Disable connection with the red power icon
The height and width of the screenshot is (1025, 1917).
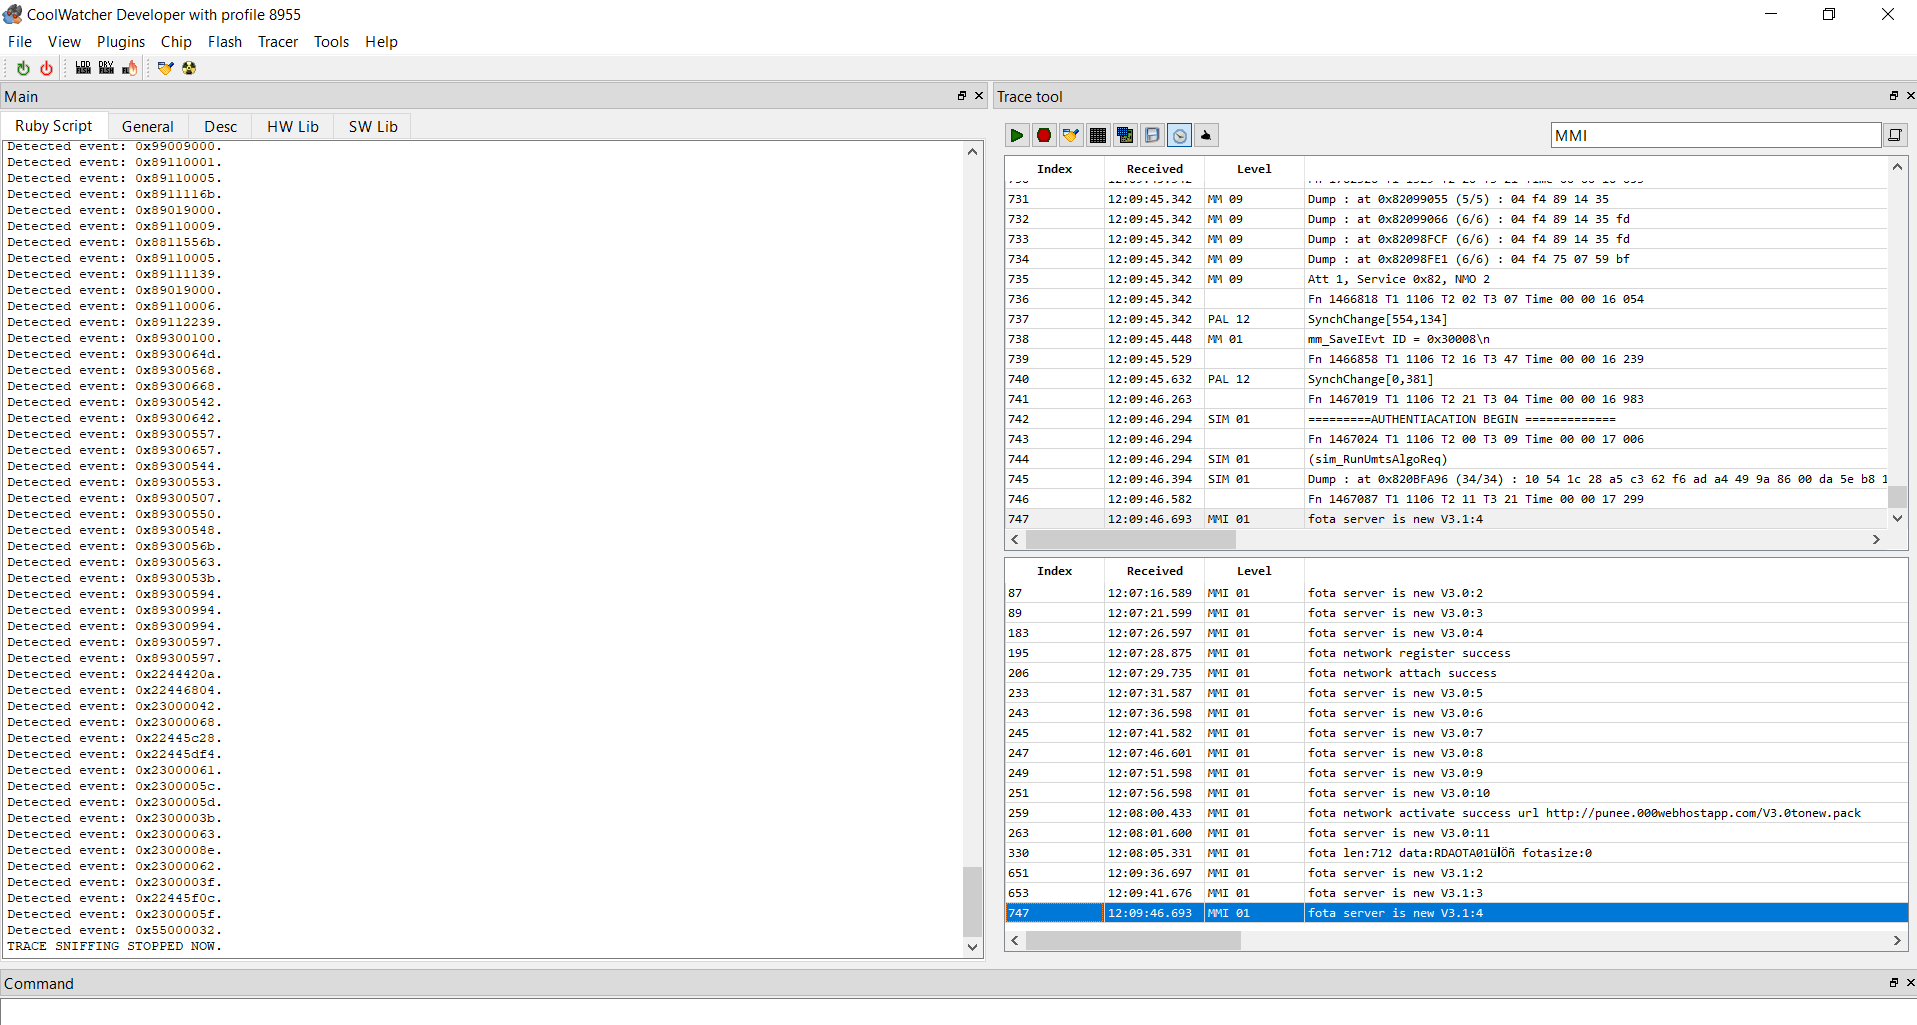[x=46, y=67]
